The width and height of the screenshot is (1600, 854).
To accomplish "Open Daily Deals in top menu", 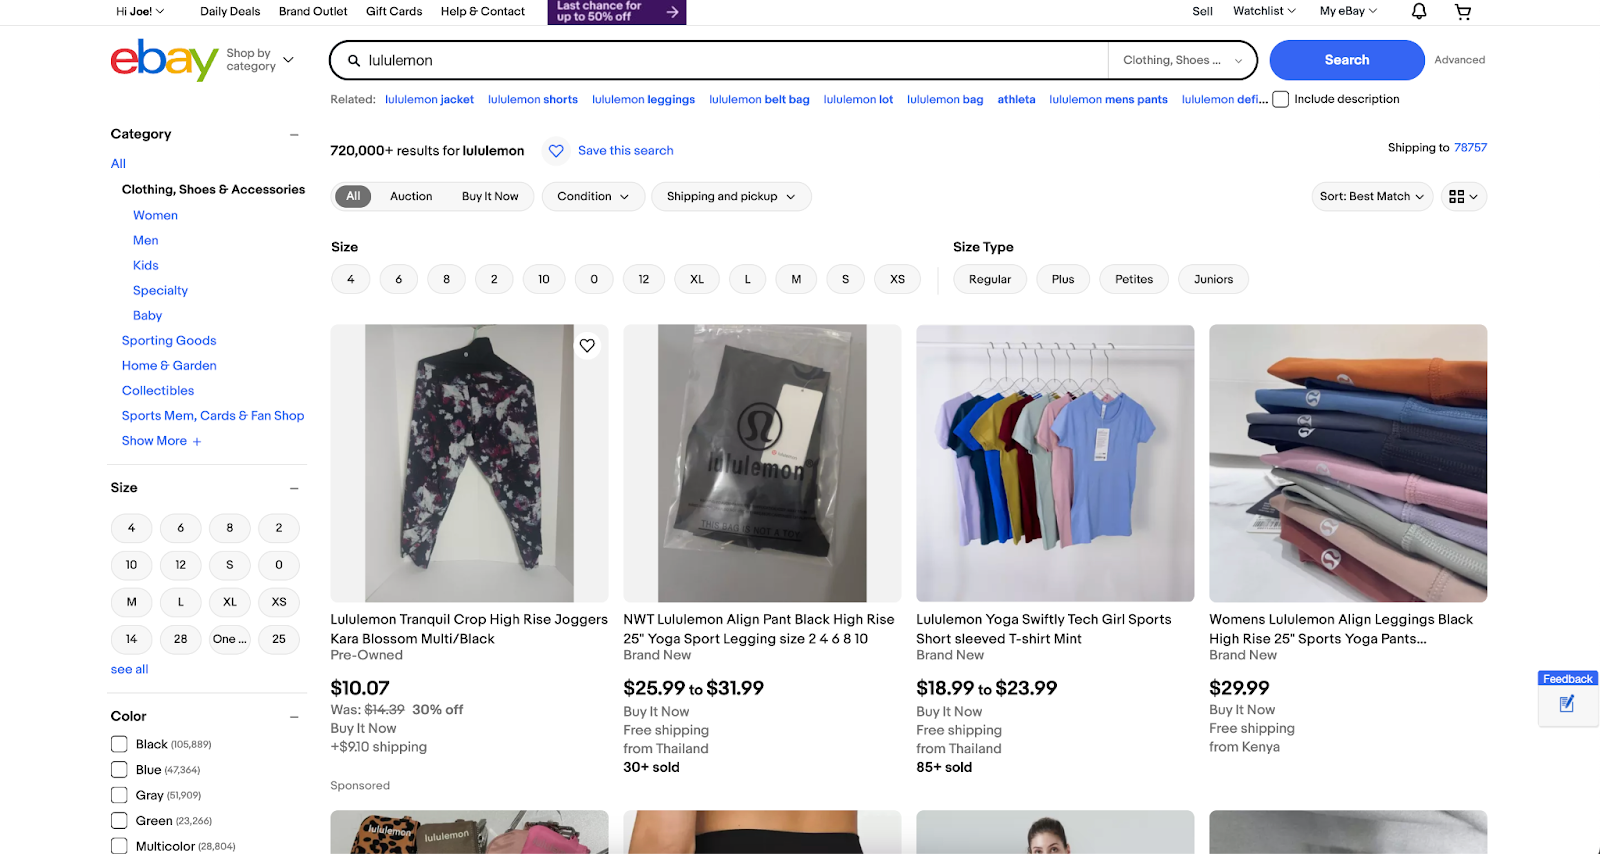I will pos(230,12).
